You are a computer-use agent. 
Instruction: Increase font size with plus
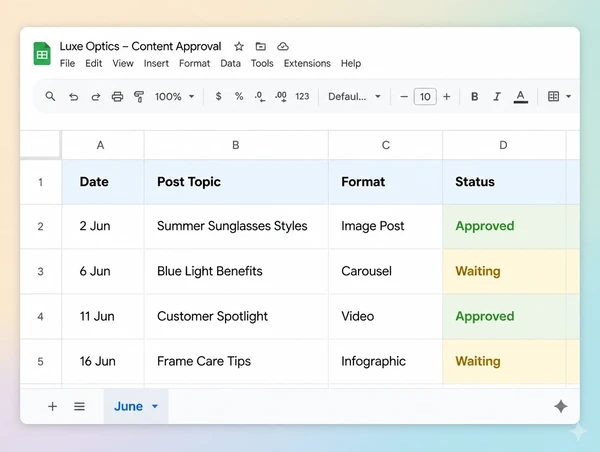(447, 96)
